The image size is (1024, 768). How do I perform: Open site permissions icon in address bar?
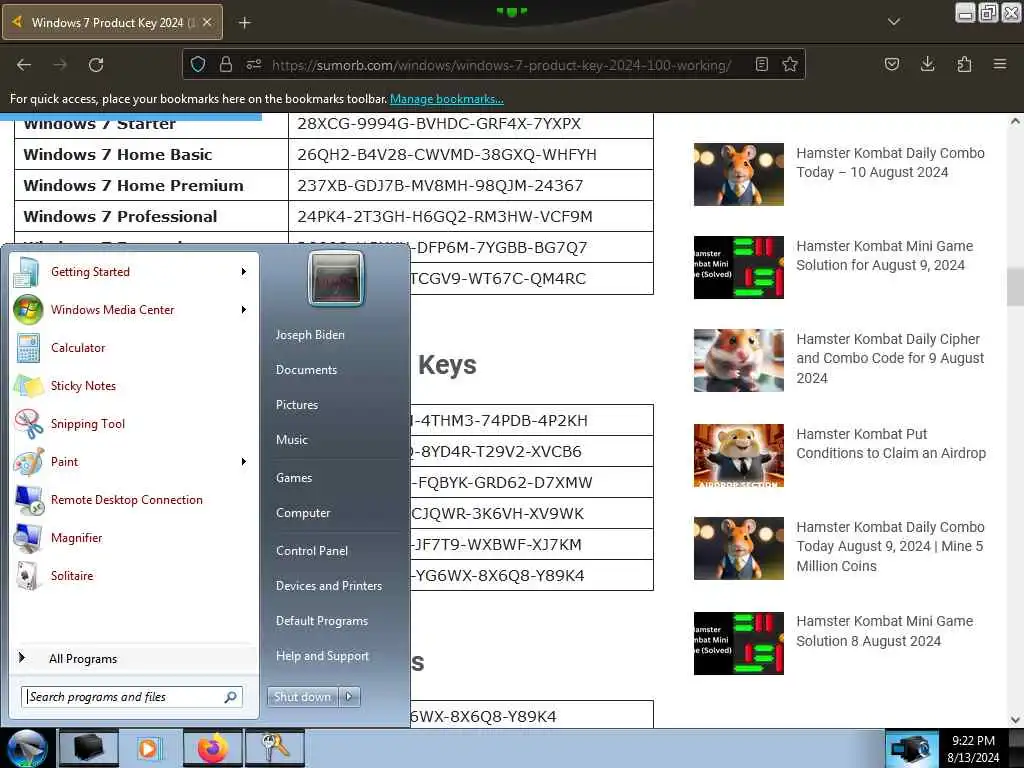pyautogui.click(x=254, y=65)
